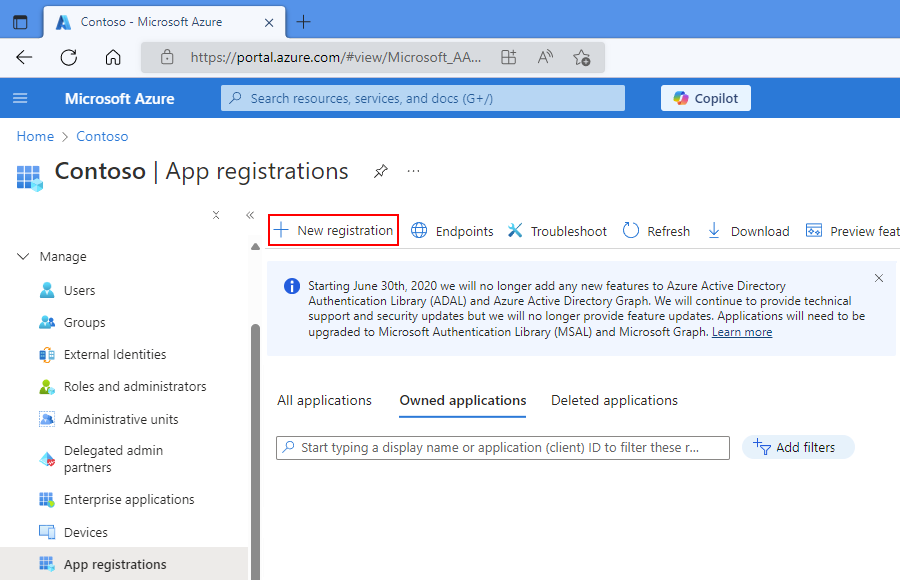Pin the App registrations page
The width and height of the screenshot is (900, 580).
pos(380,171)
